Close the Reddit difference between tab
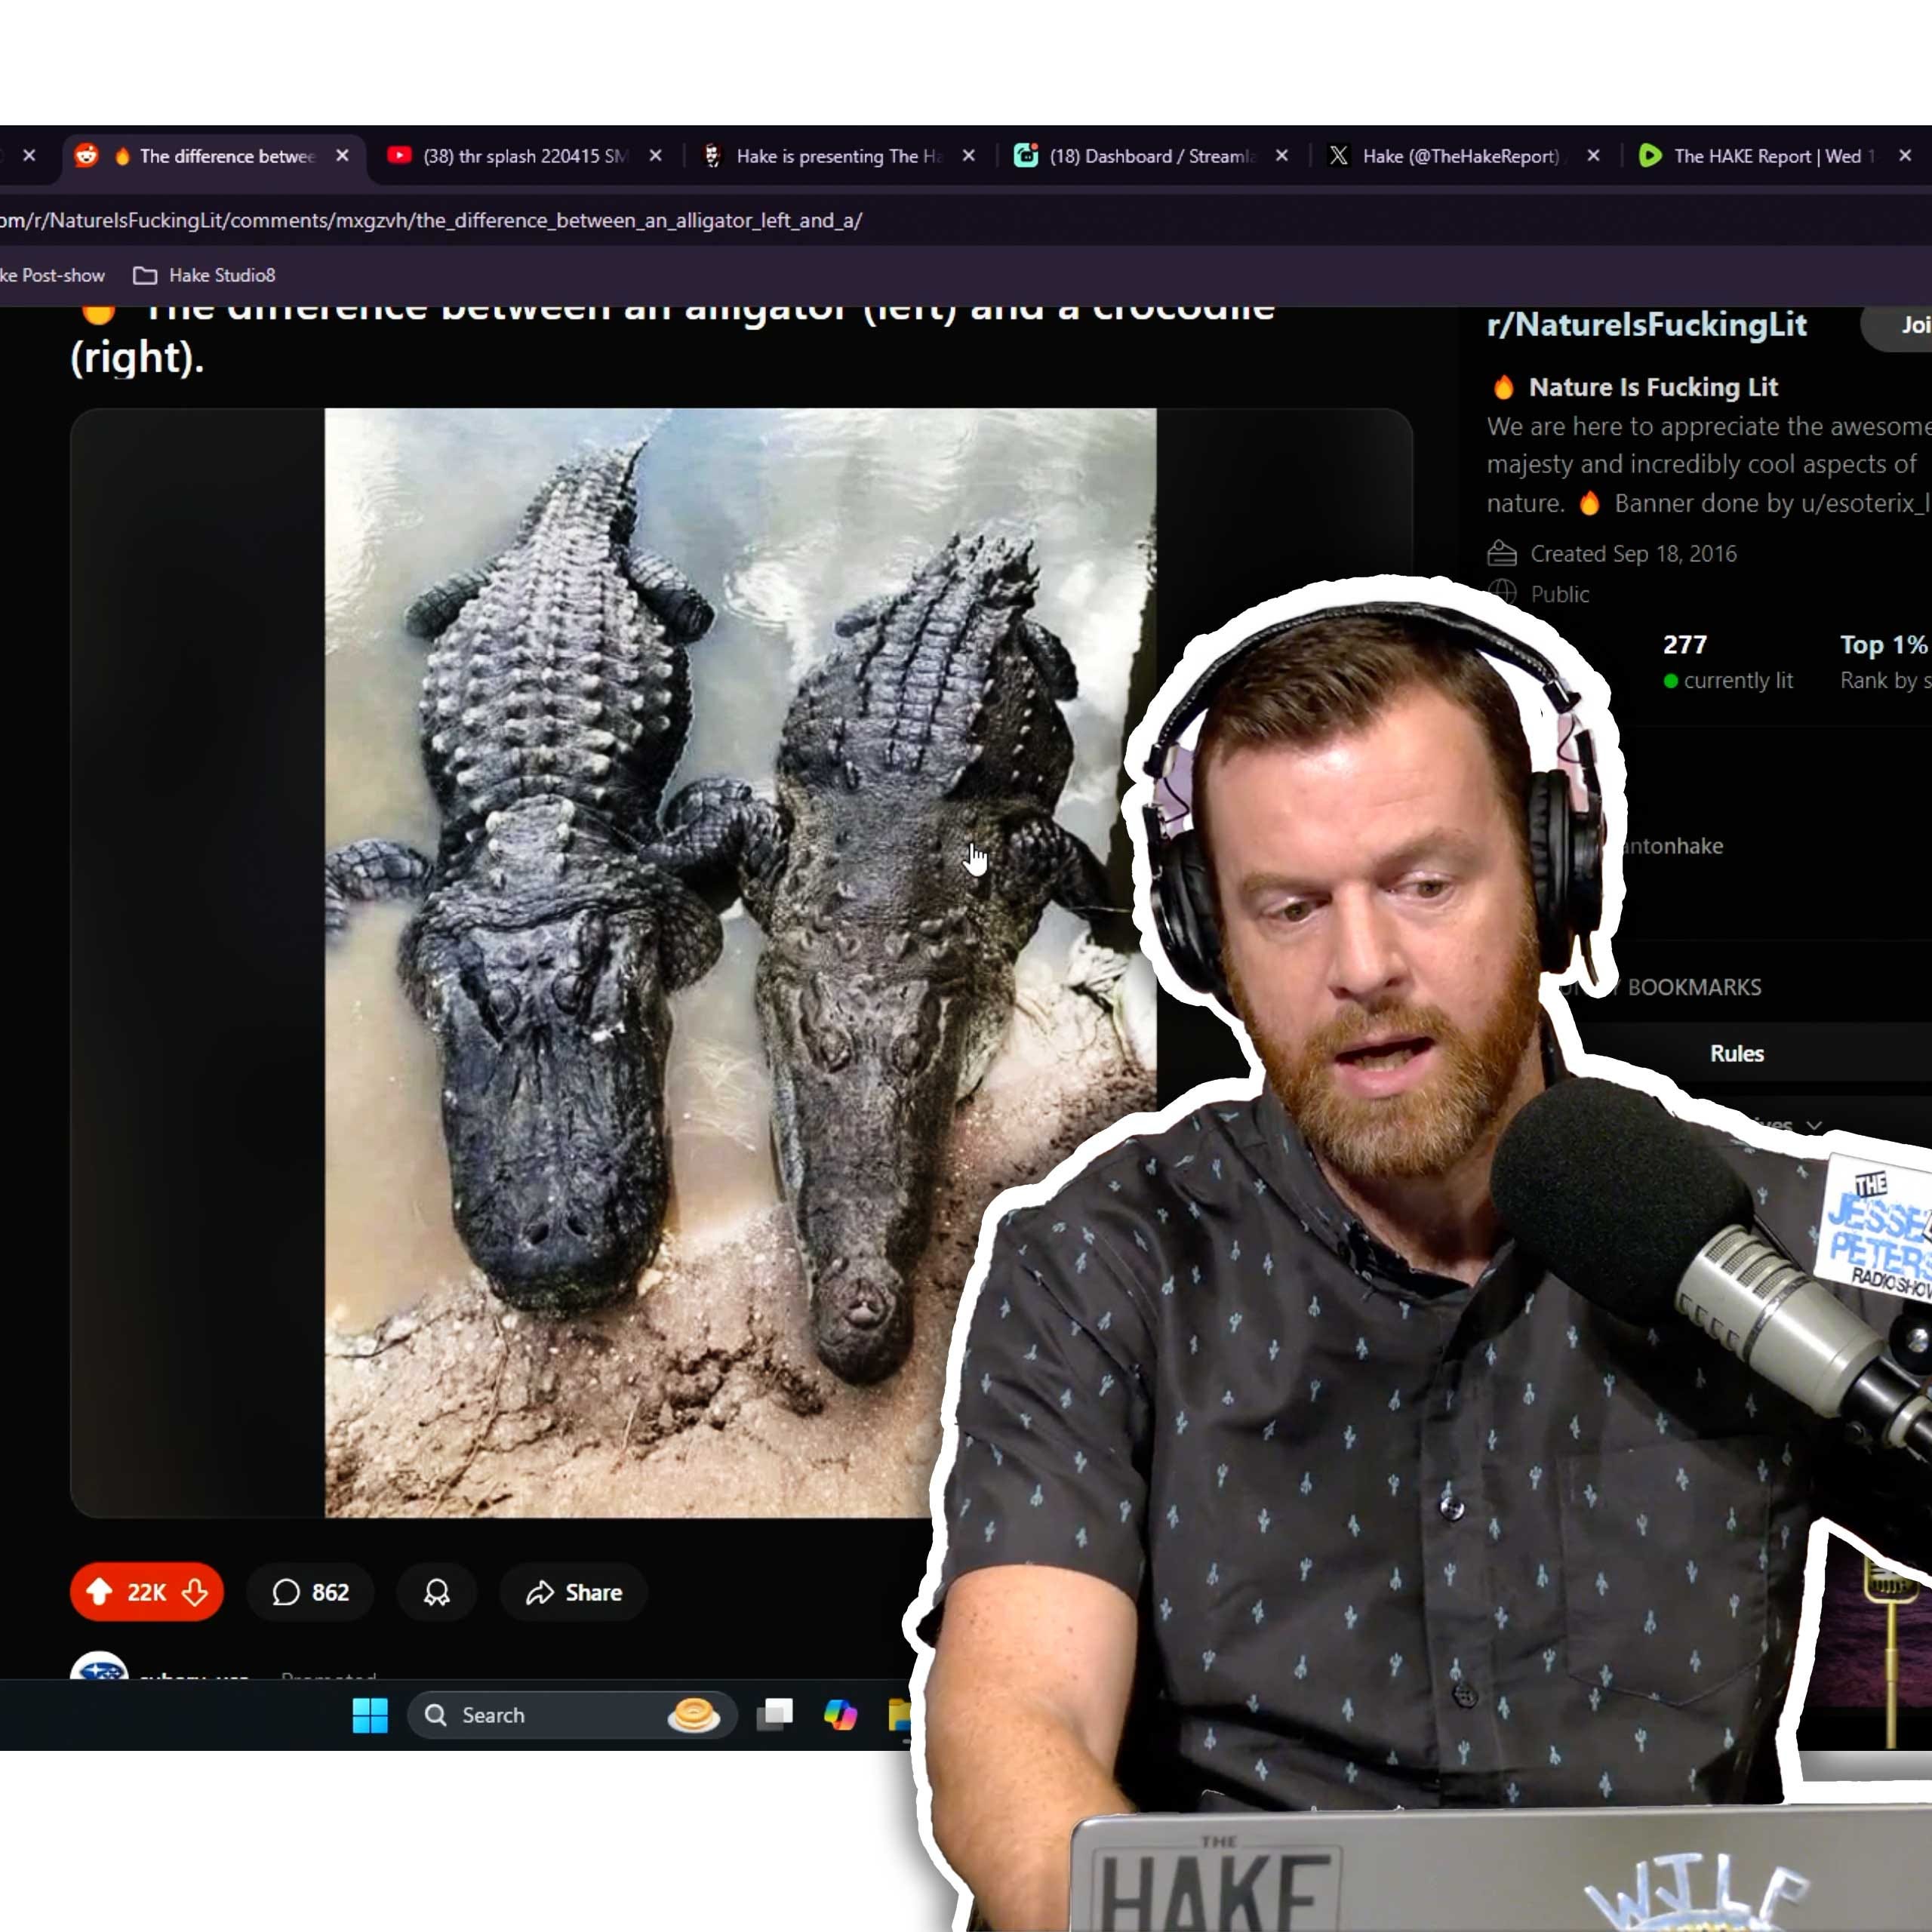The height and width of the screenshot is (1932, 1932). [342, 156]
